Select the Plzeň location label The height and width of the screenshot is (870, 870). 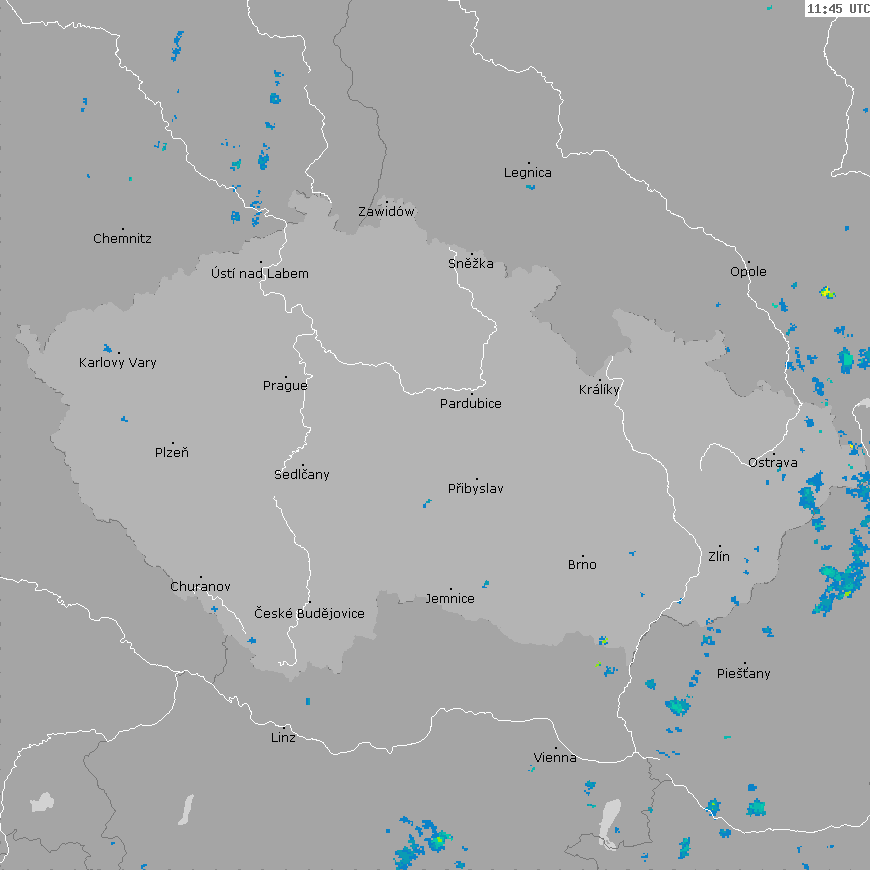(172, 453)
